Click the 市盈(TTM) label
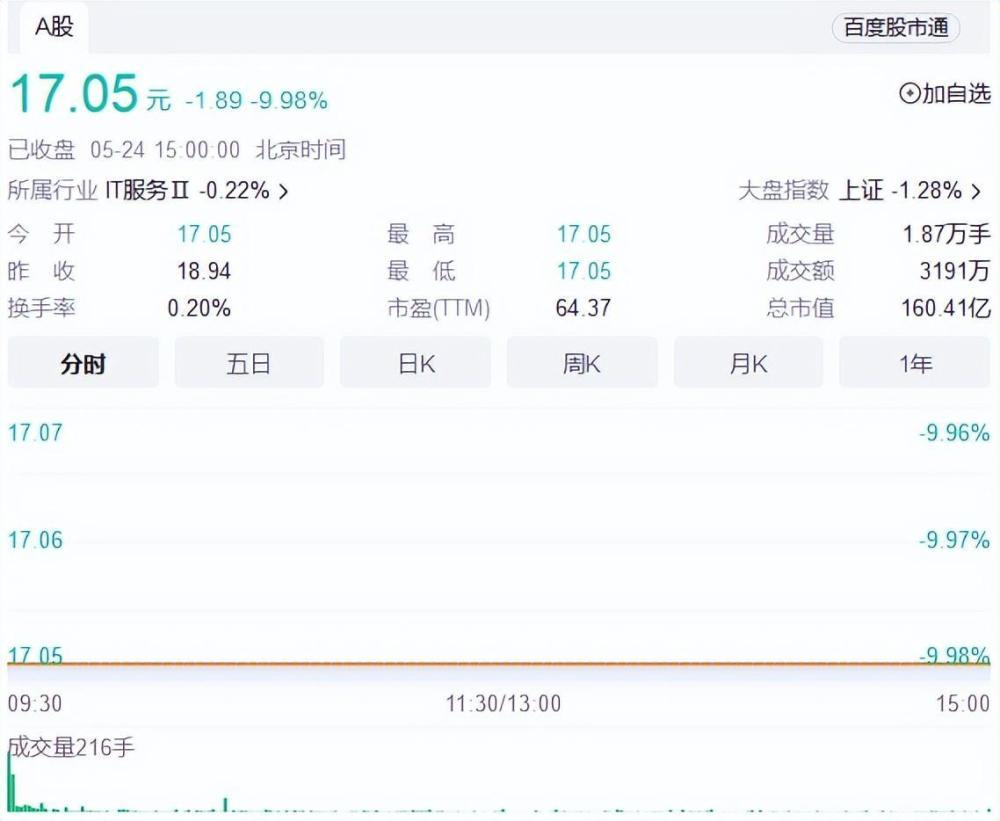Screen dimensions: 1000x821 tap(439, 308)
